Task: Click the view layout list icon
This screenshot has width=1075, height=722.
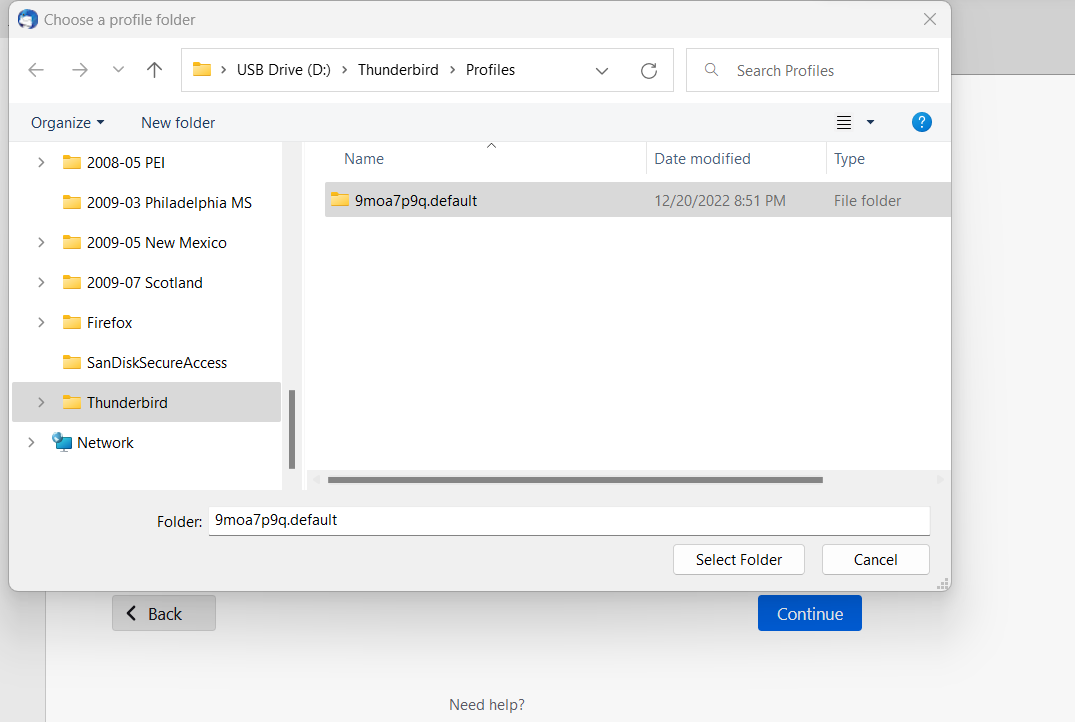Action: click(x=844, y=122)
